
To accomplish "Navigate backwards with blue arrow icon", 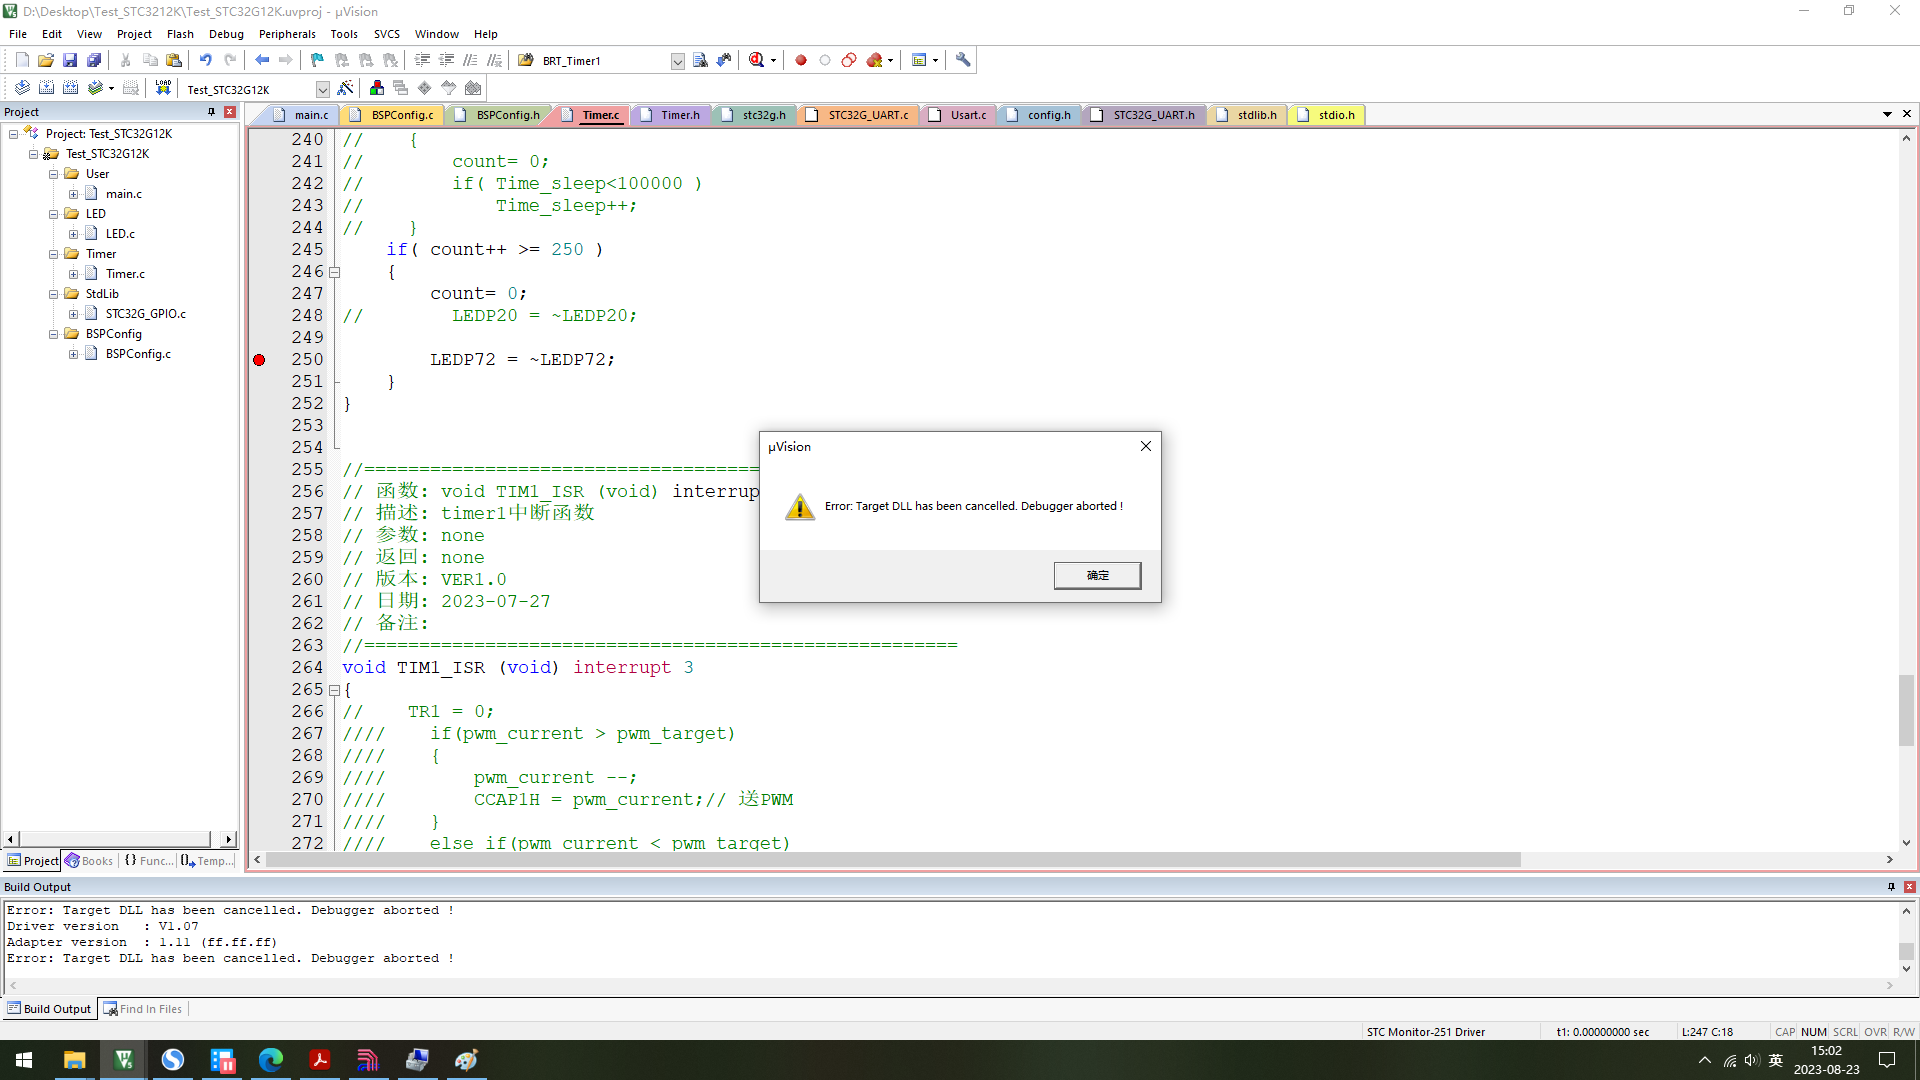I will (x=262, y=60).
